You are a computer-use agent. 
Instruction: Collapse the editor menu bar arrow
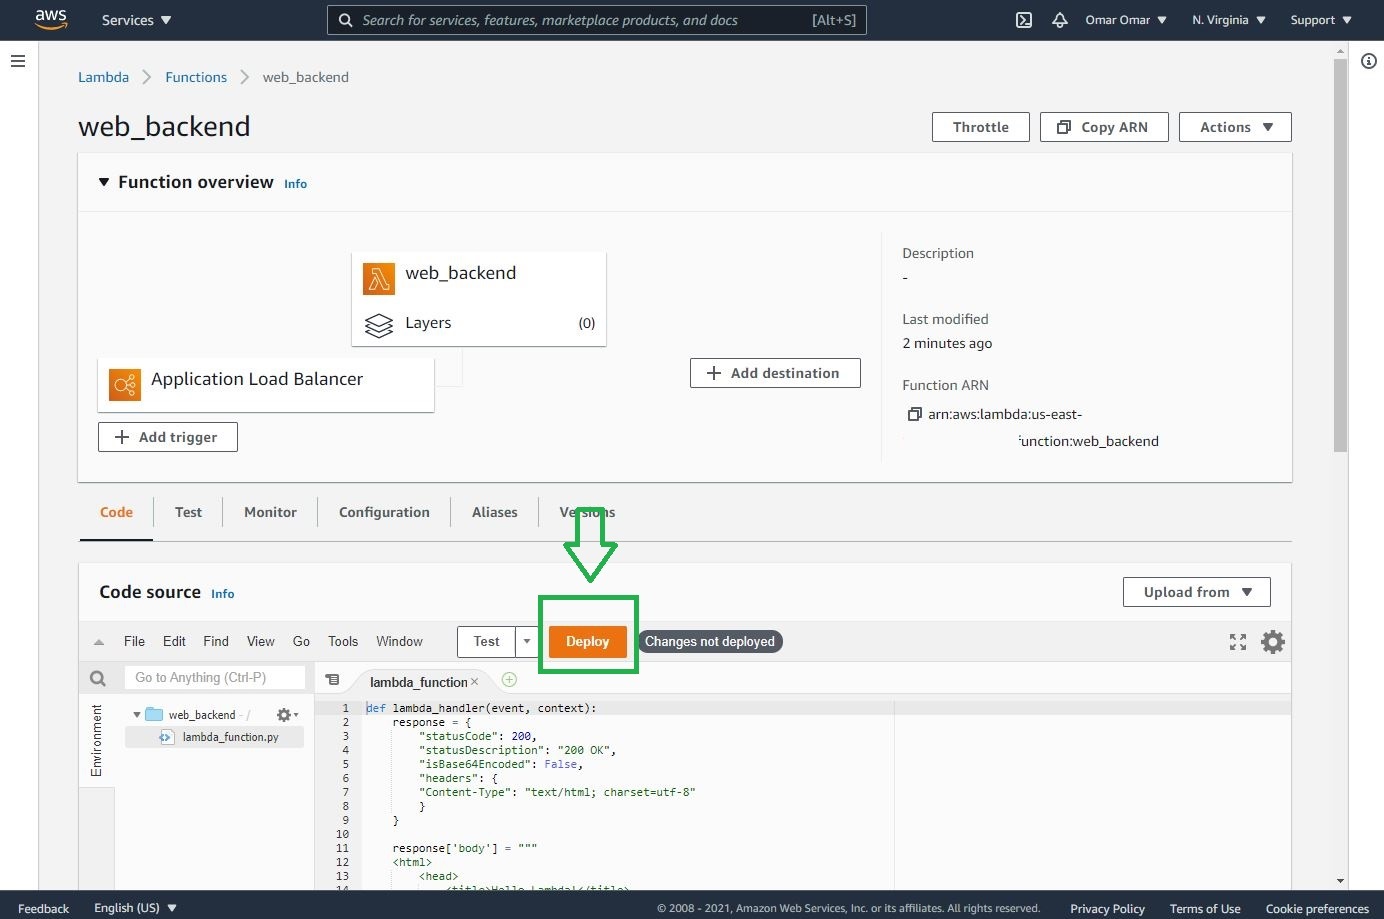click(98, 642)
